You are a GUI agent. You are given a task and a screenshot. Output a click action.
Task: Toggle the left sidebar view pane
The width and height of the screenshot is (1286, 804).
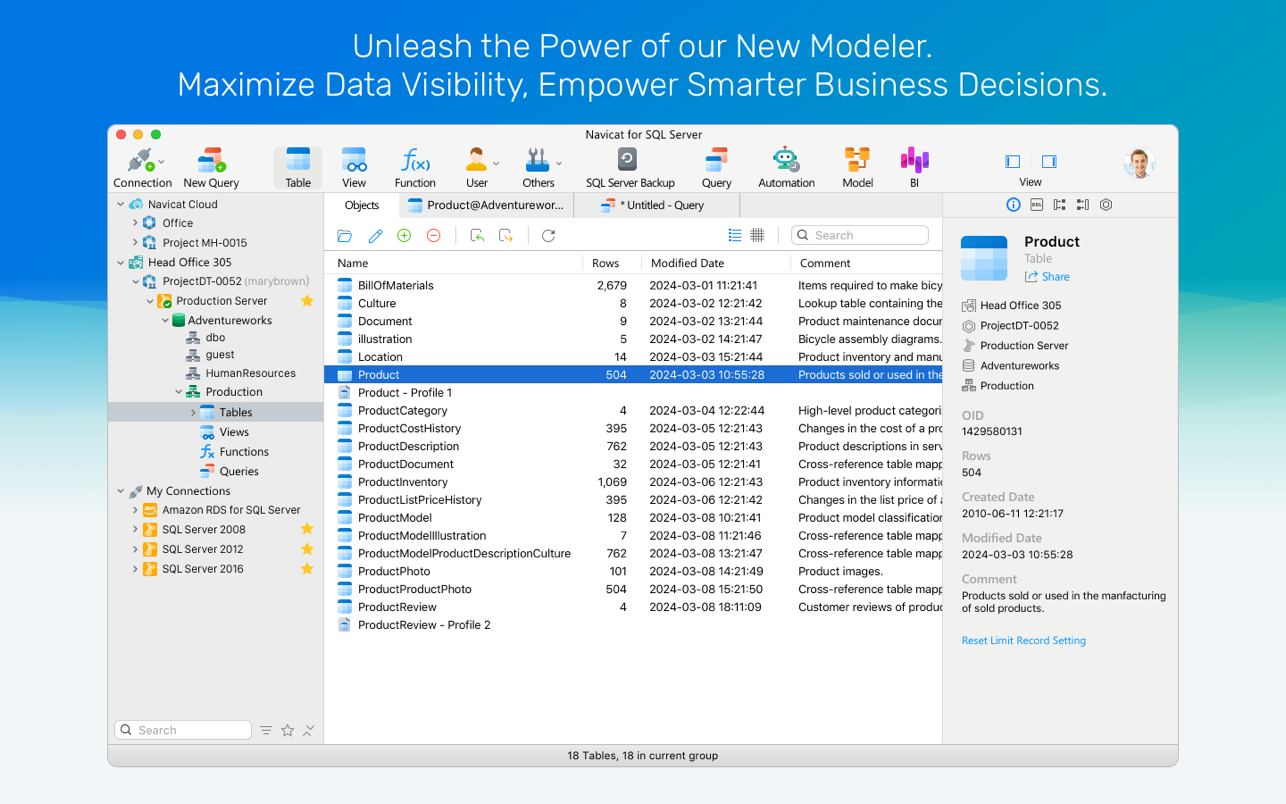(x=1013, y=161)
